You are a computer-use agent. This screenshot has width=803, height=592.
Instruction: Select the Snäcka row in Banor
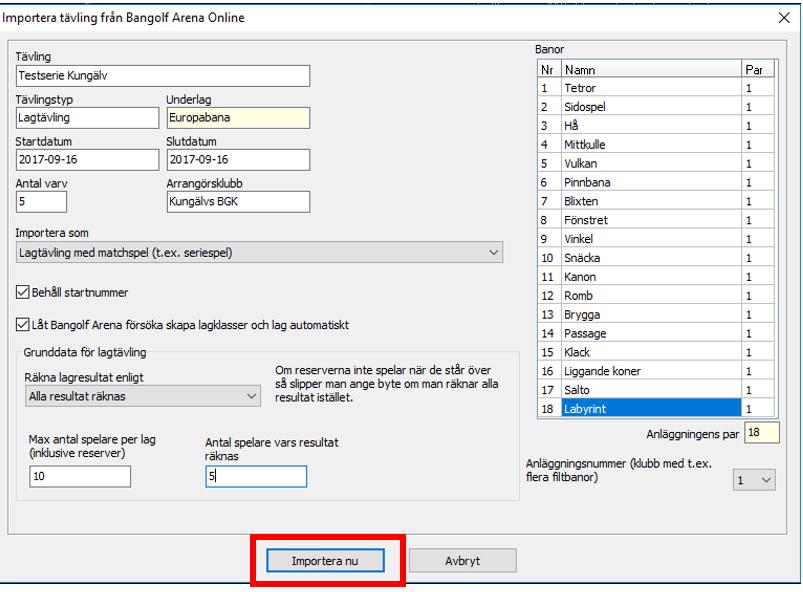pyautogui.click(x=656, y=258)
